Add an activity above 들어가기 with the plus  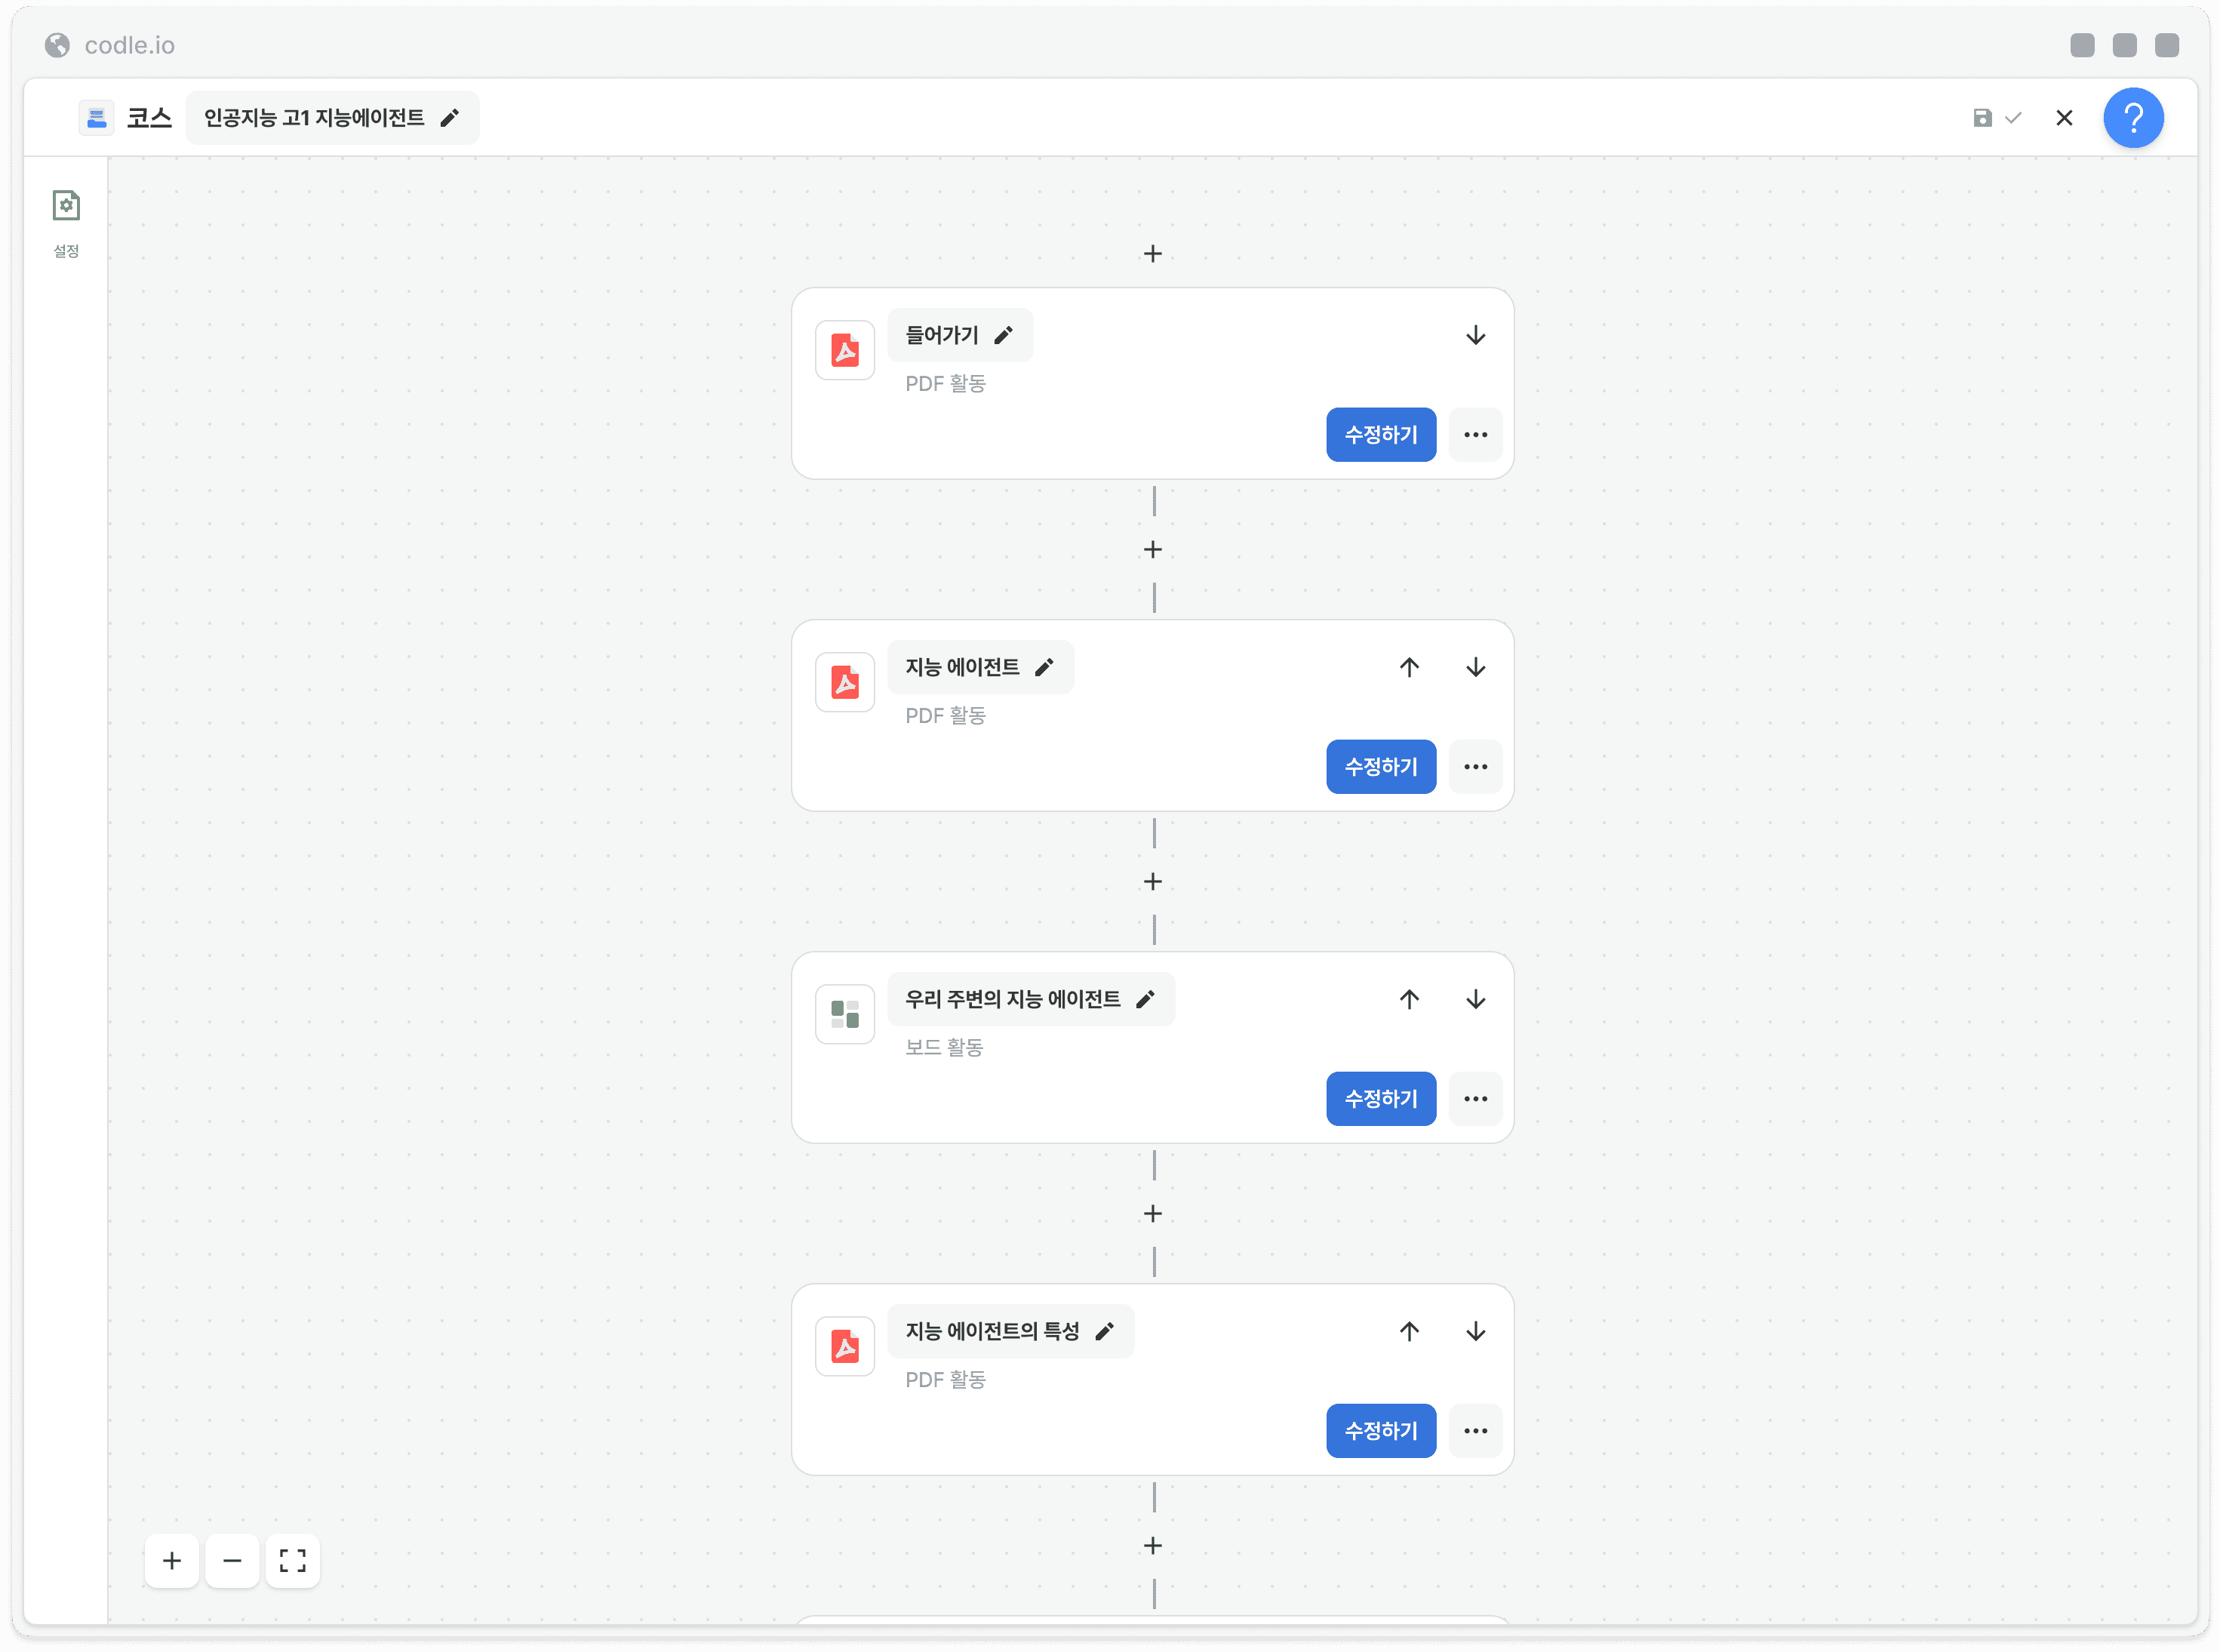tap(1153, 254)
